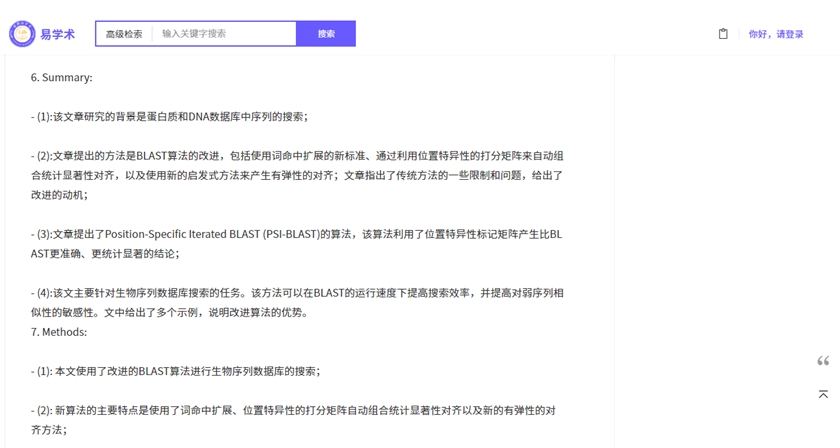Click the back-to-top arrow icon
The height and width of the screenshot is (448, 840).
(823, 394)
